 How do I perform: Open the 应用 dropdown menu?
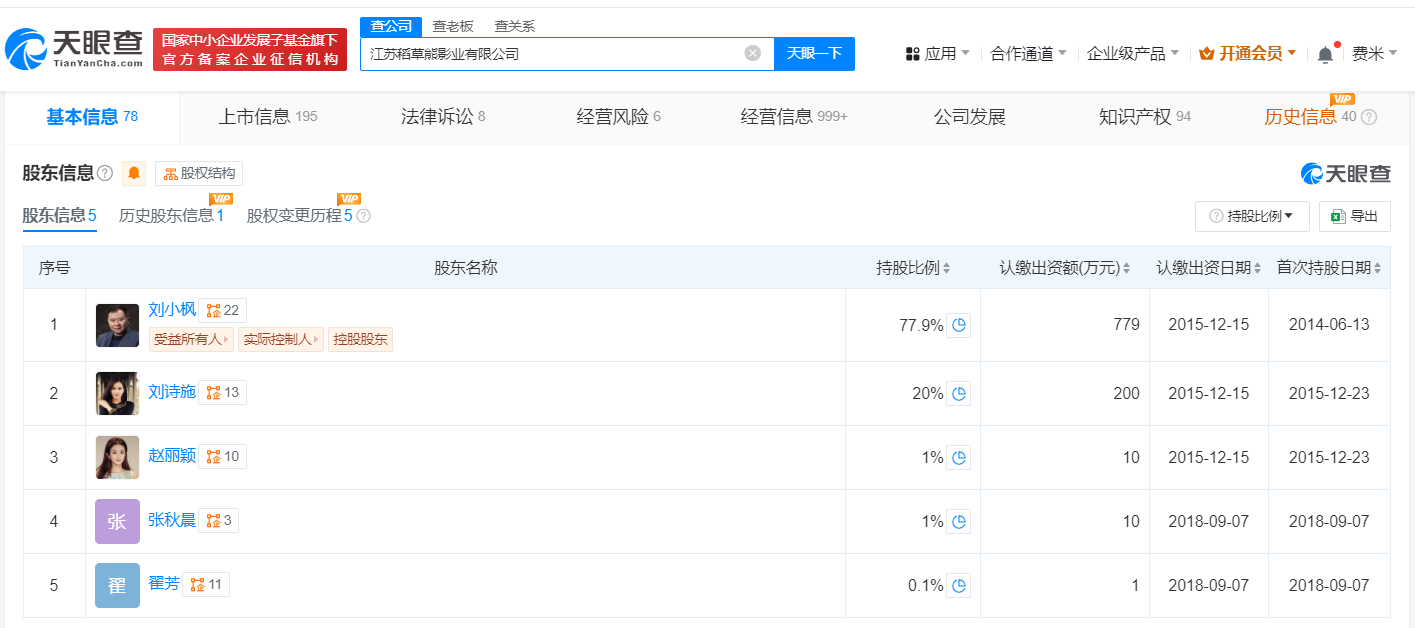point(936,51)
